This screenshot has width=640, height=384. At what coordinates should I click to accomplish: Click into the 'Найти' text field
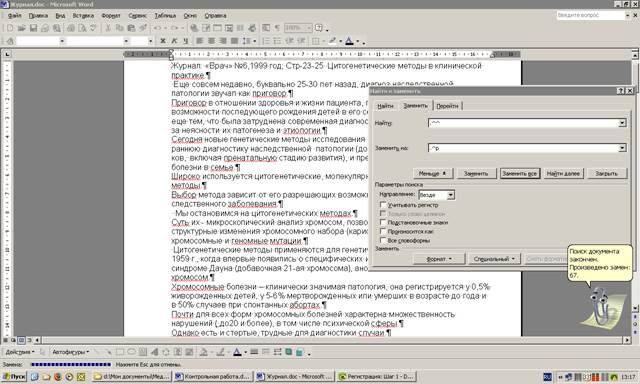tap(523, 123)
